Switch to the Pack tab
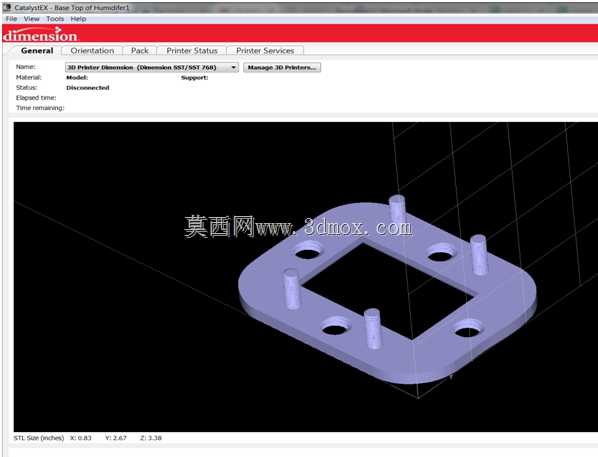Viewport: 598px width, 457px height. [x=140, y=51]
